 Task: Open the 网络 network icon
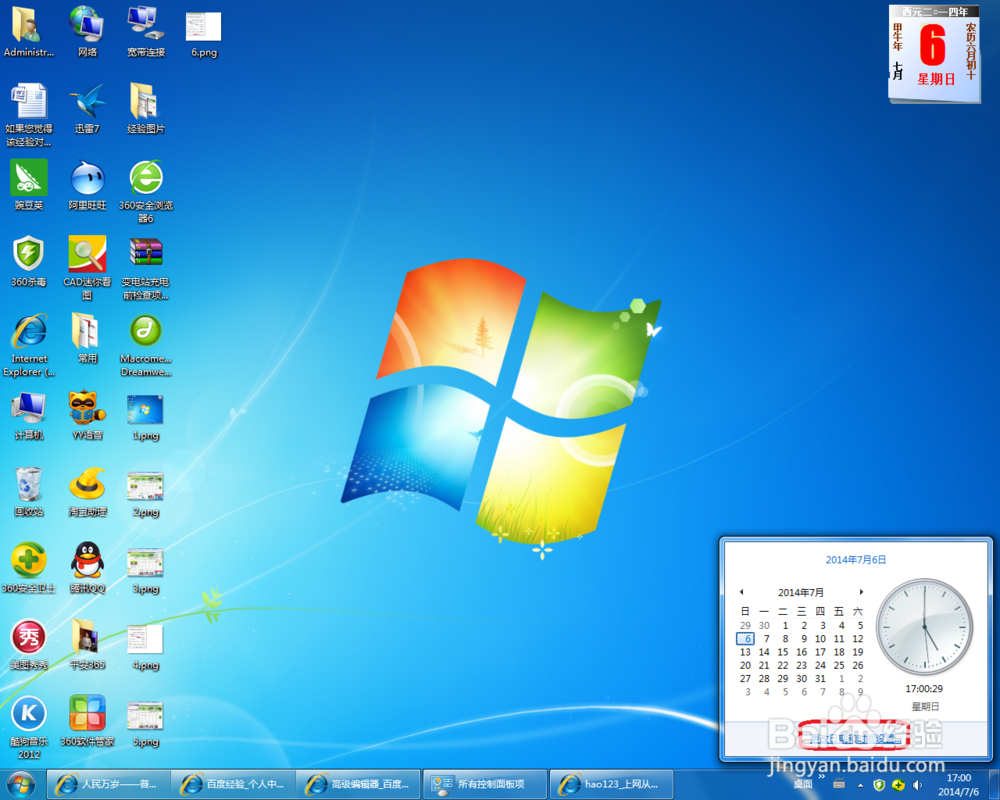pos(87,31)
